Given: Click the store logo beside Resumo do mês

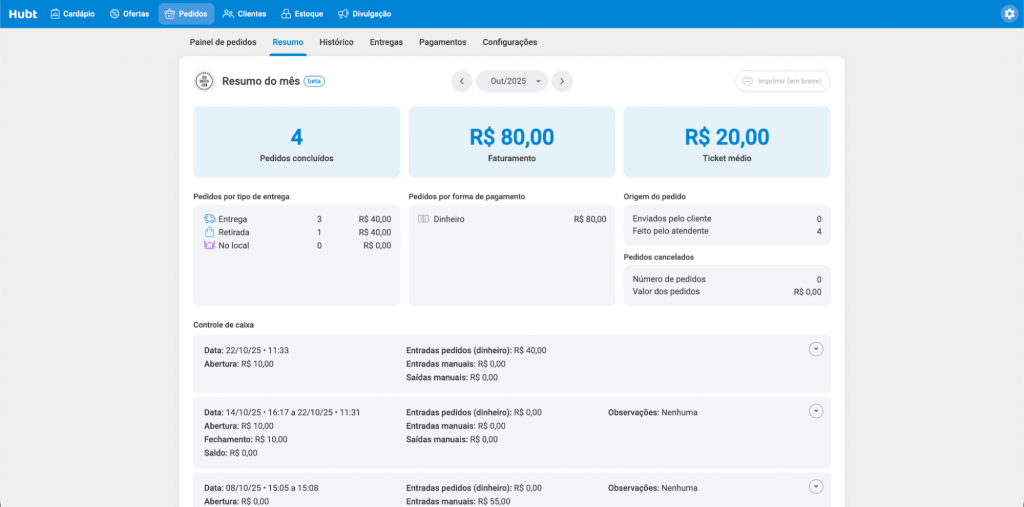Looking at the screenshot, I should click(x=204, y=82).
